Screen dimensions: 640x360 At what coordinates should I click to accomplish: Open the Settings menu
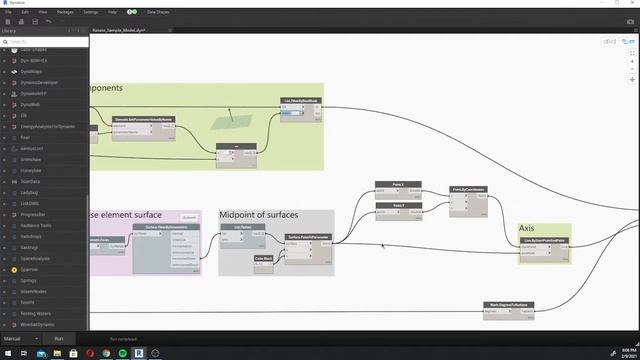(91, 12)
